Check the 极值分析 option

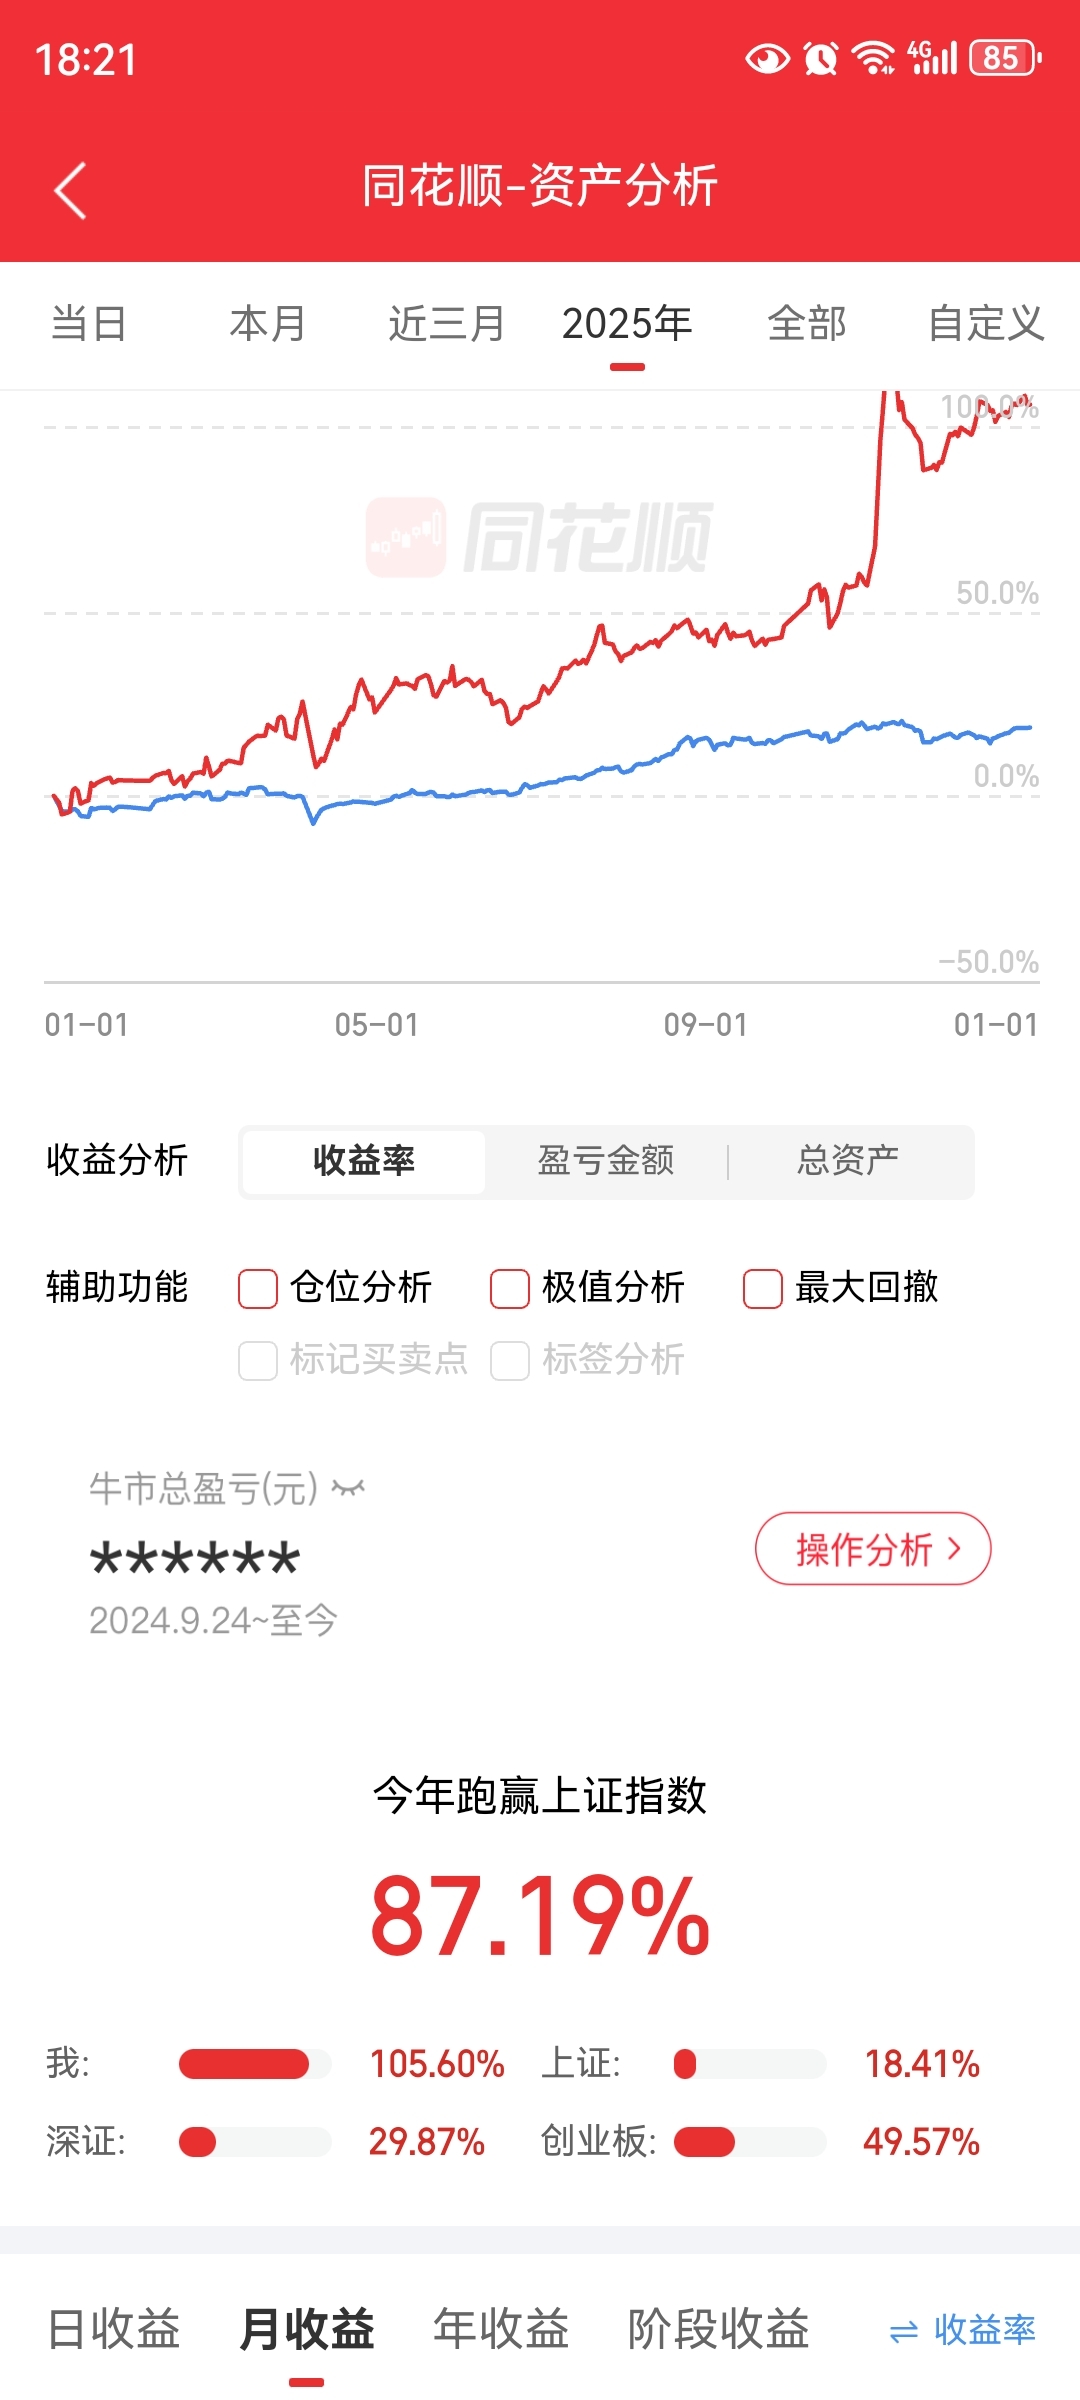pyautogui.click(x=510, y=1288)
